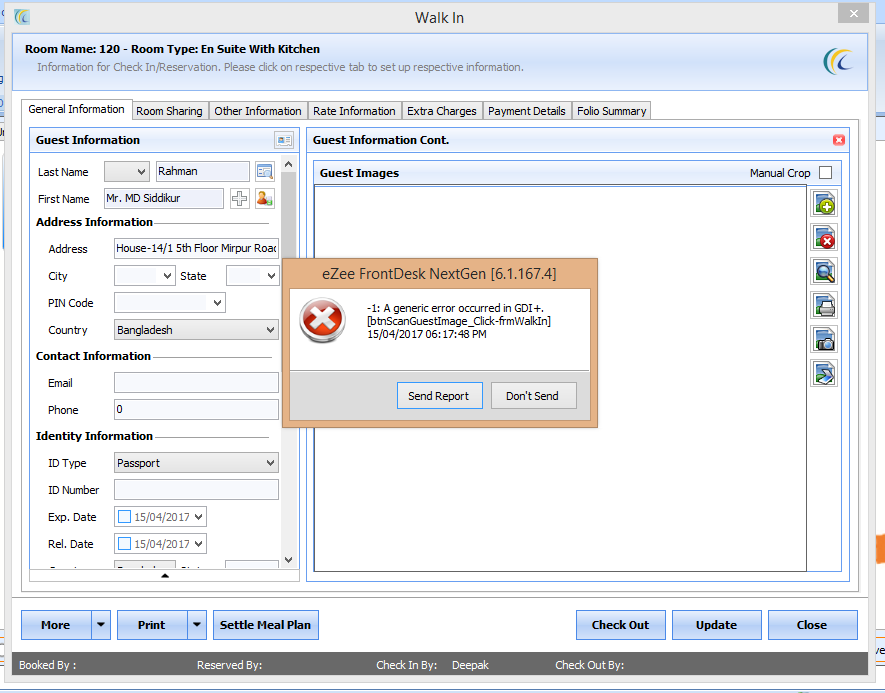Click the eZee logo in window title bar
The image size is (885, 693).
(22, 17)
